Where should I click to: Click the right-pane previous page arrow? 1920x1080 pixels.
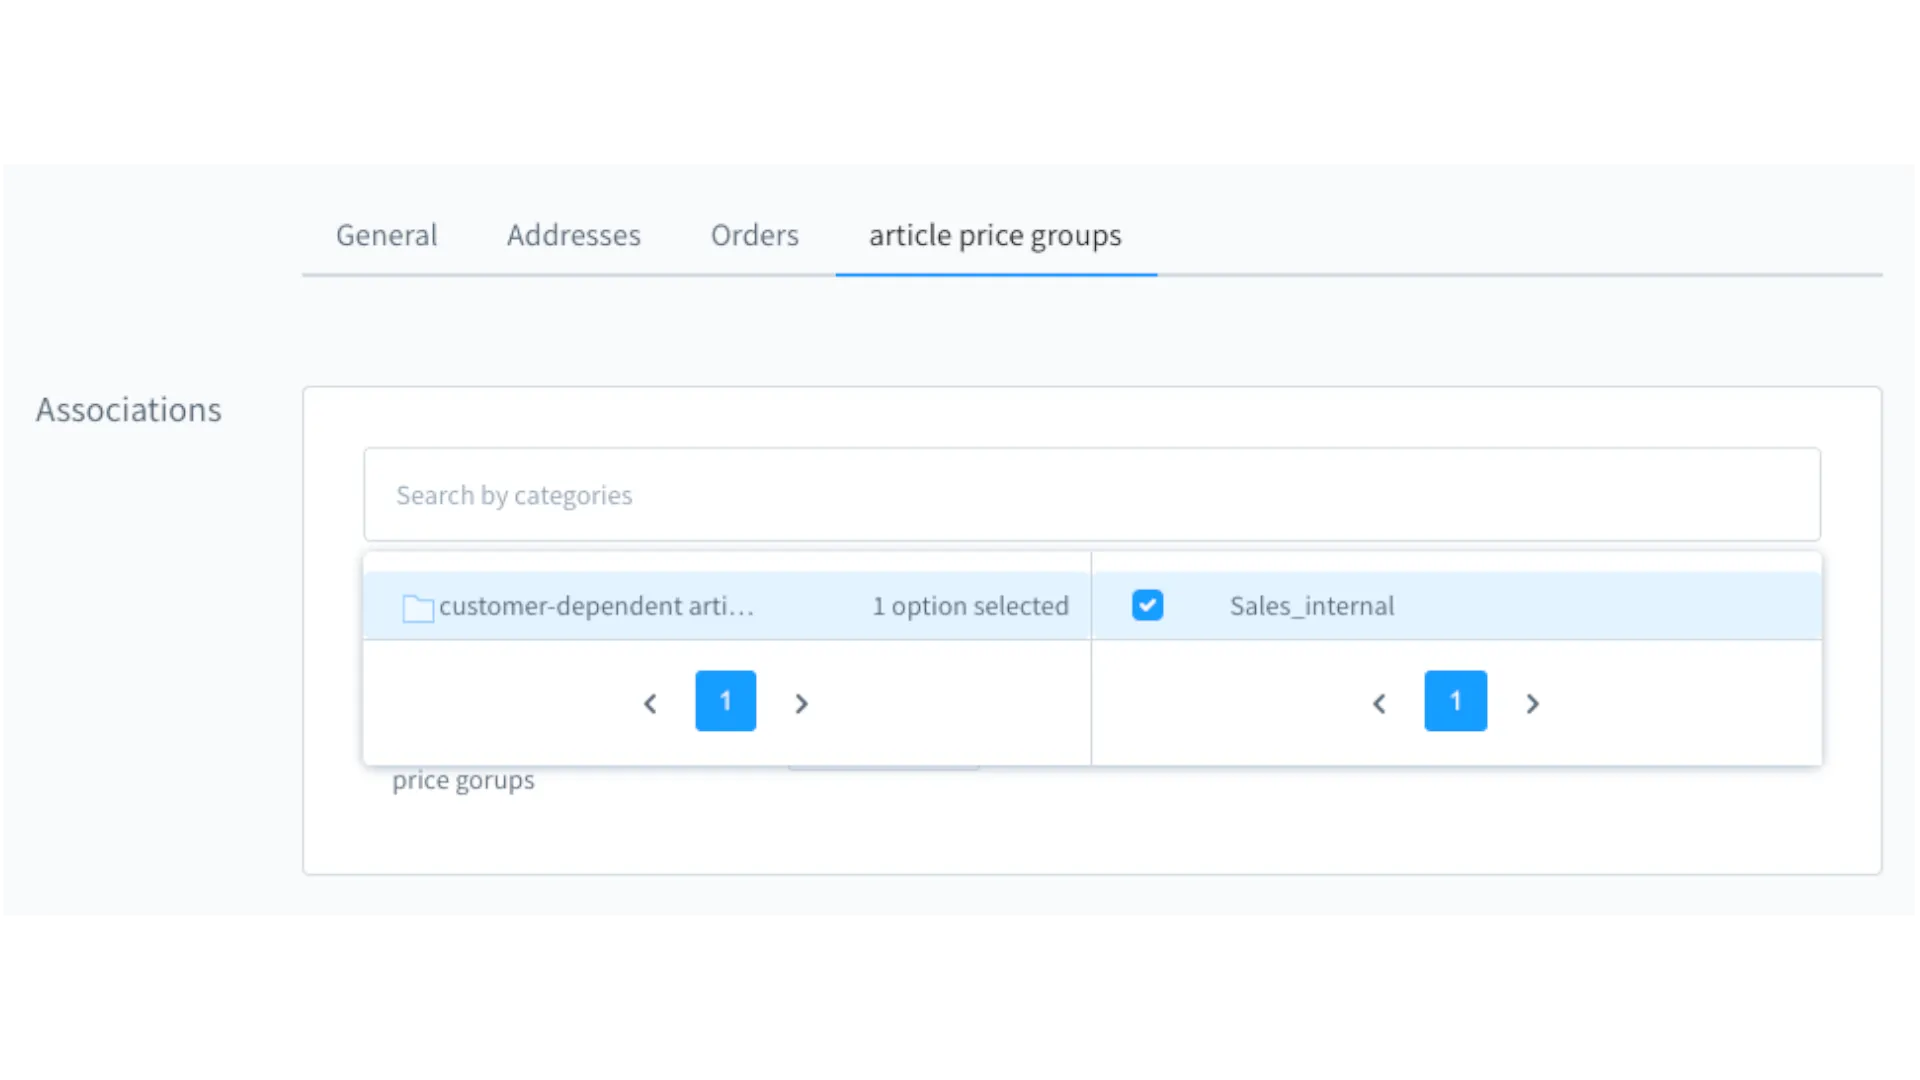coord(1379,703)
